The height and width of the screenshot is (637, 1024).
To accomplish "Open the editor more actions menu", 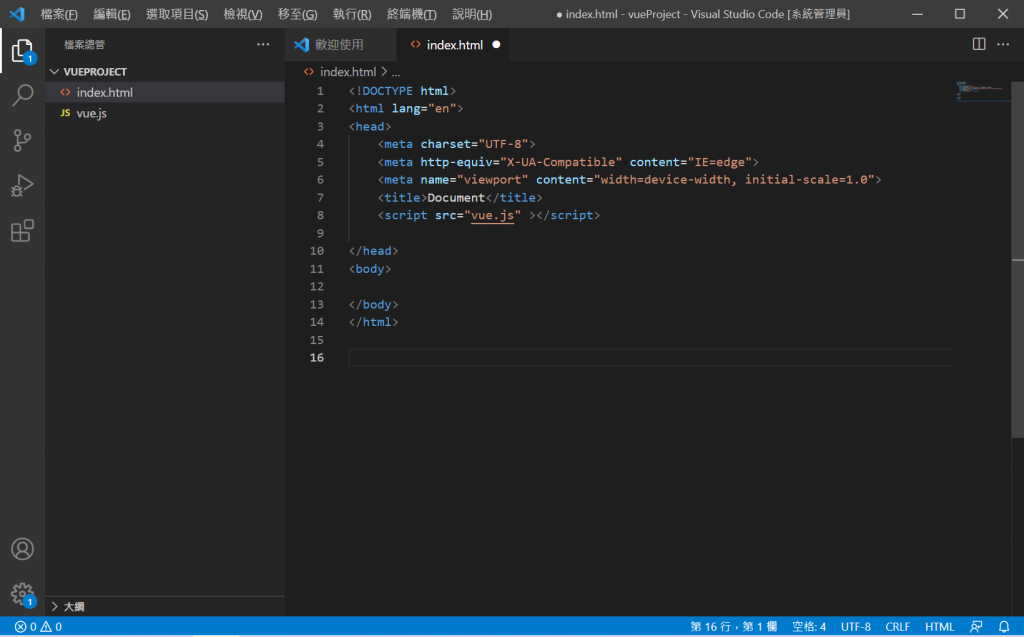I will click(1004, 45).
